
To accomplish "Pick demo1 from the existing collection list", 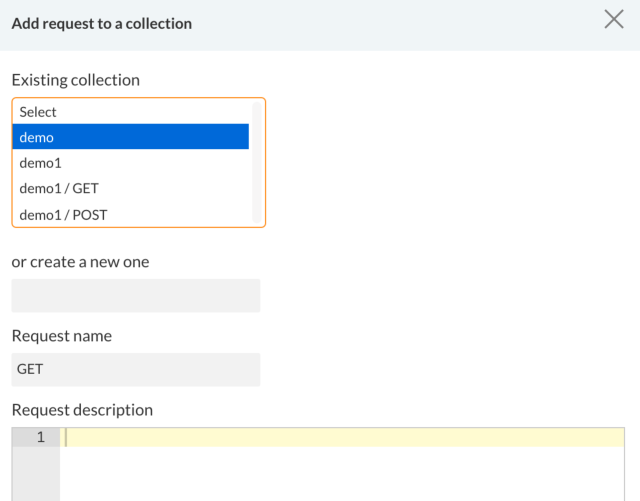I will coord(130,162).
